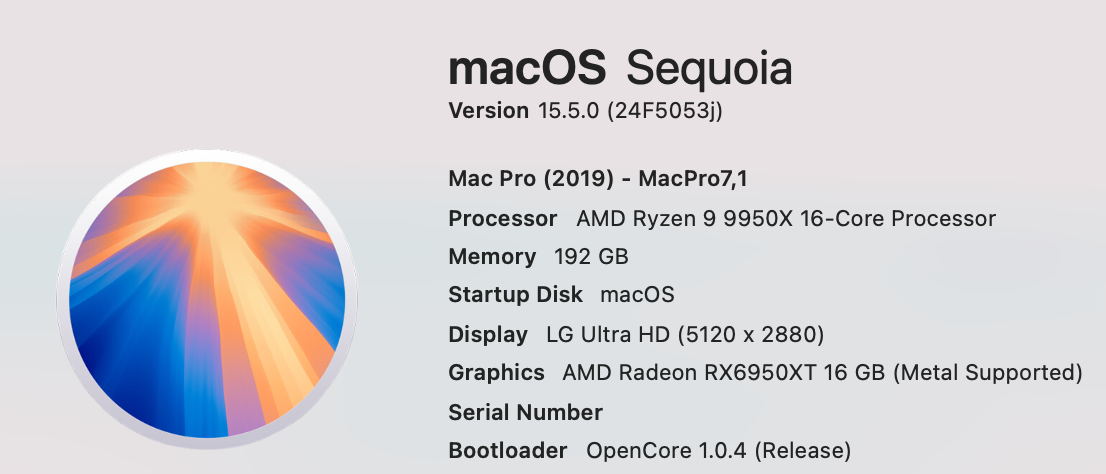Select the AMD Radeon RX6950XT text
1106x474 pixels.
689,373
